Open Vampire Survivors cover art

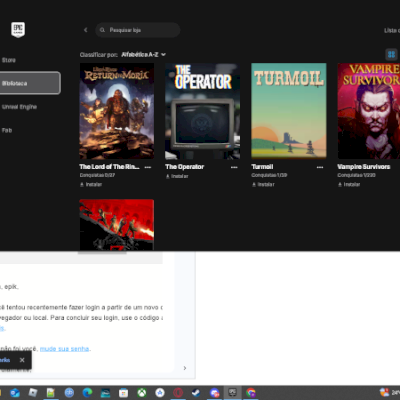point(369,111)
